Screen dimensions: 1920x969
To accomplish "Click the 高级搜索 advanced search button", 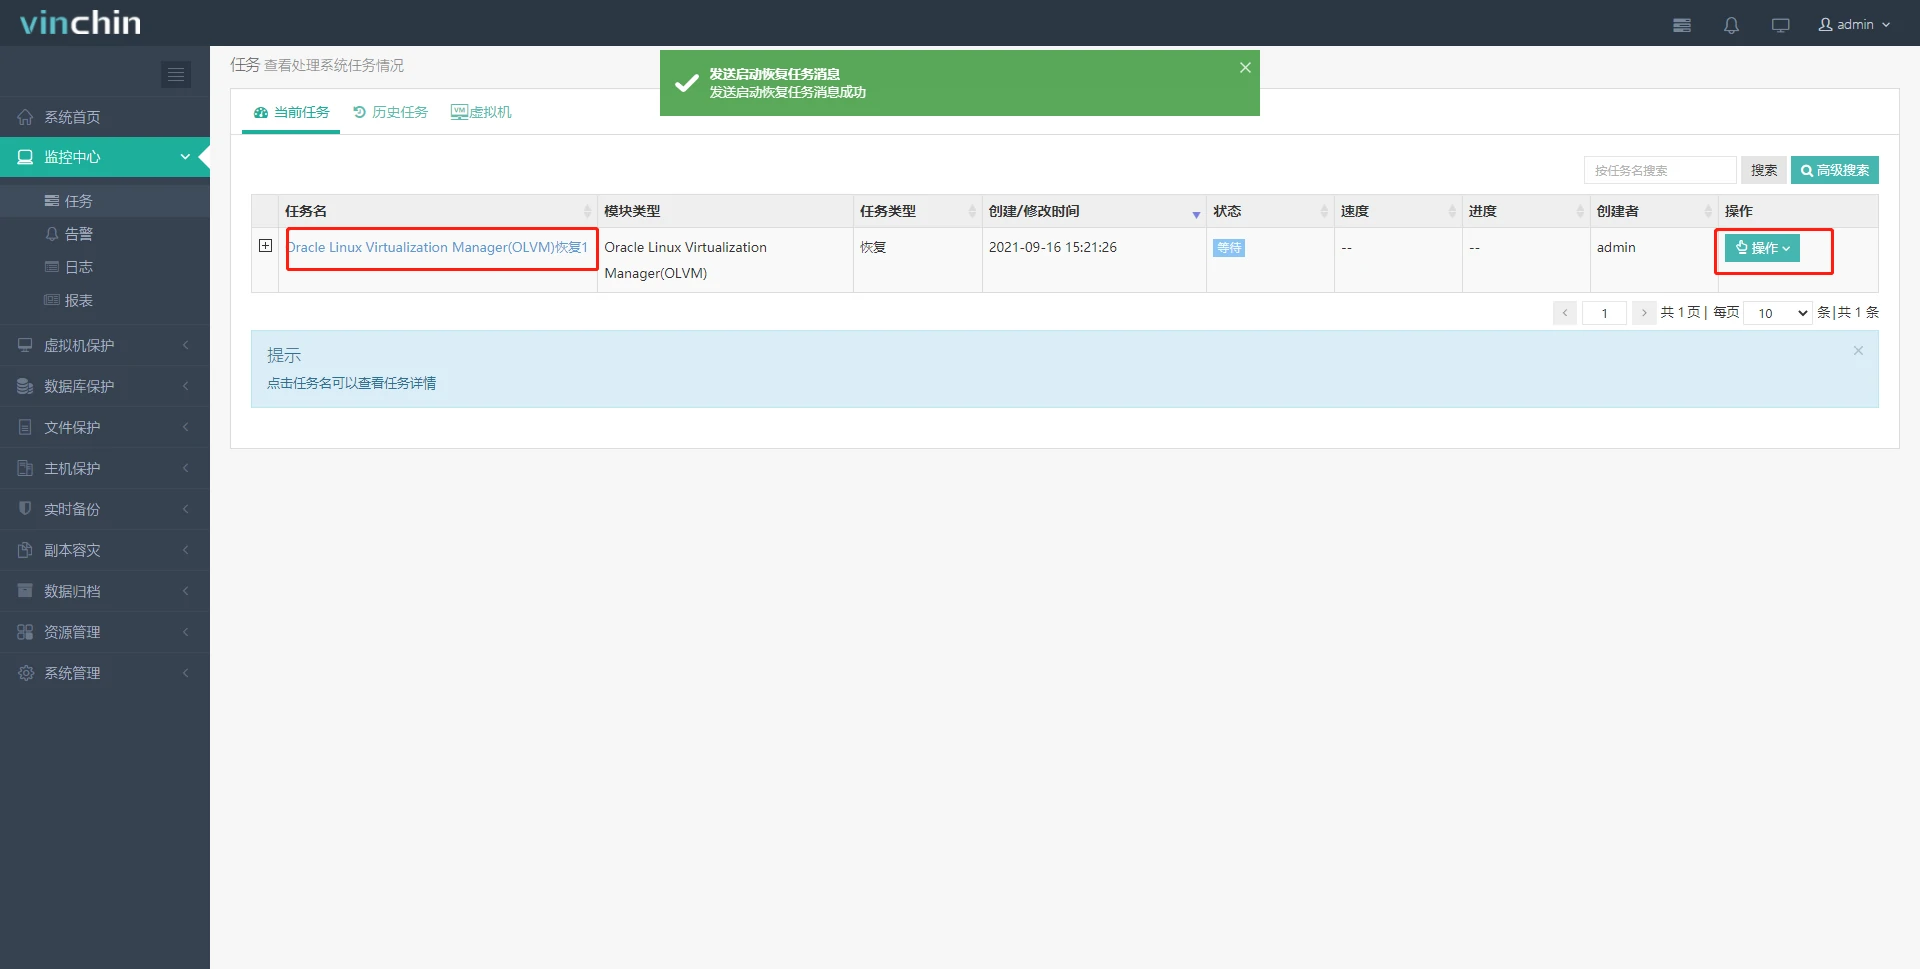I will [x=1834, y=170].
